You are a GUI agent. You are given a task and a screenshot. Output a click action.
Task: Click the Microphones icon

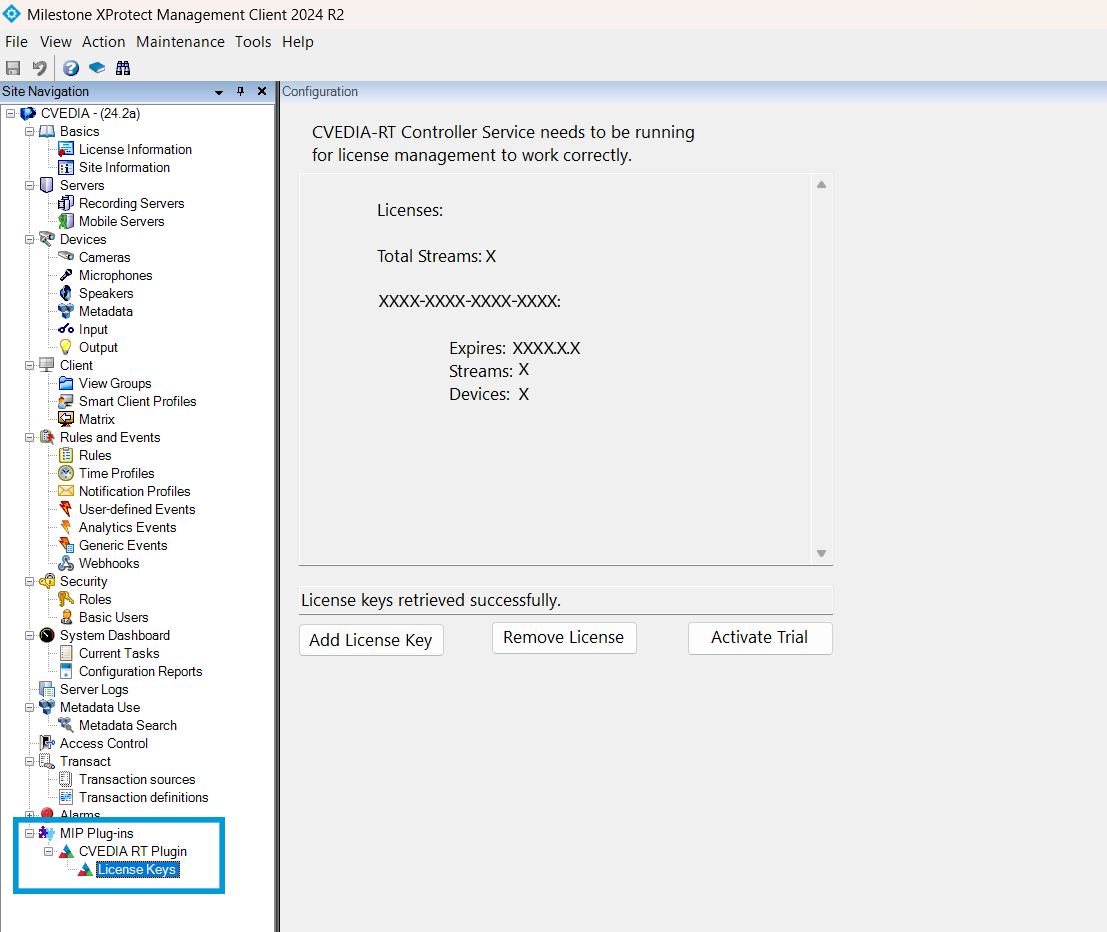click(x=66, y=275)
